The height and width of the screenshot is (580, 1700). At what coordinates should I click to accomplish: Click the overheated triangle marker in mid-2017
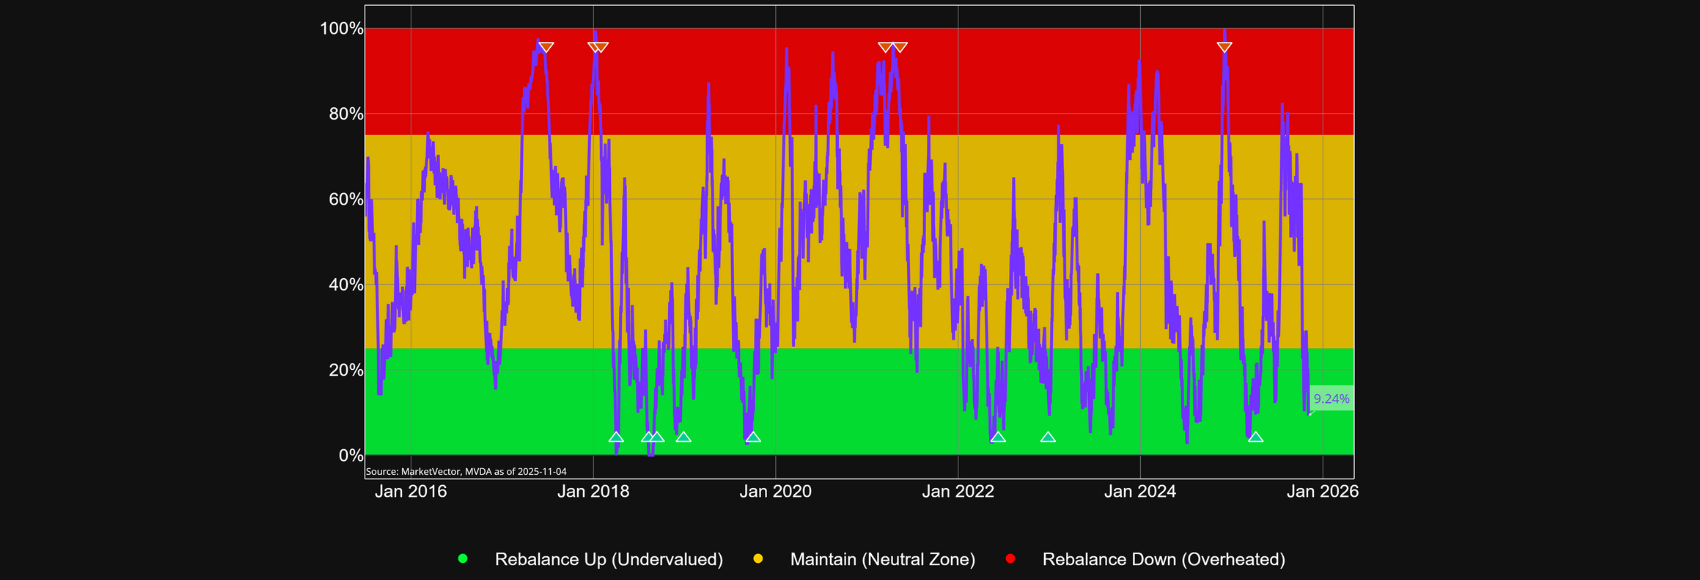coord(546,47)
